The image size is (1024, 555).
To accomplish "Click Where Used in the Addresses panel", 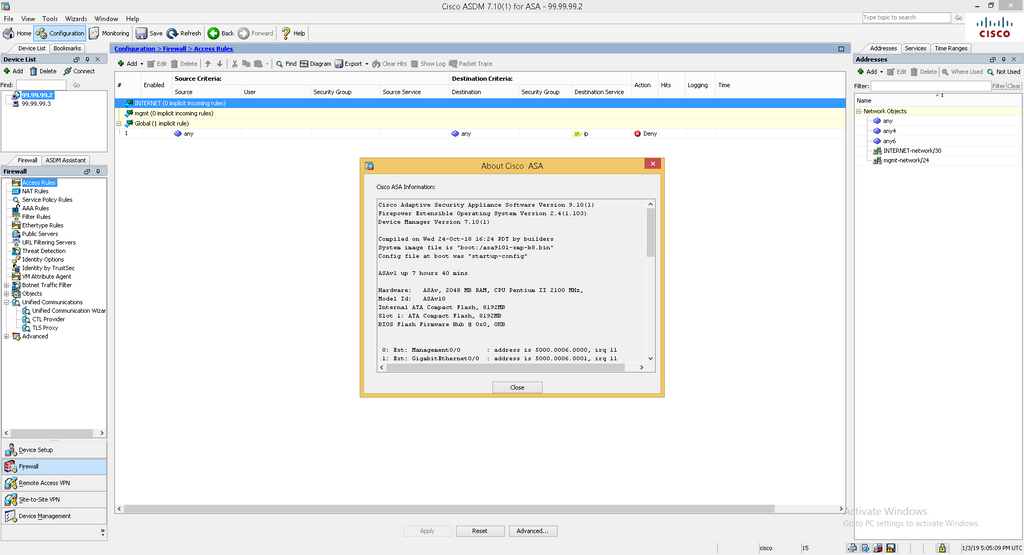I will pos(962,72).
